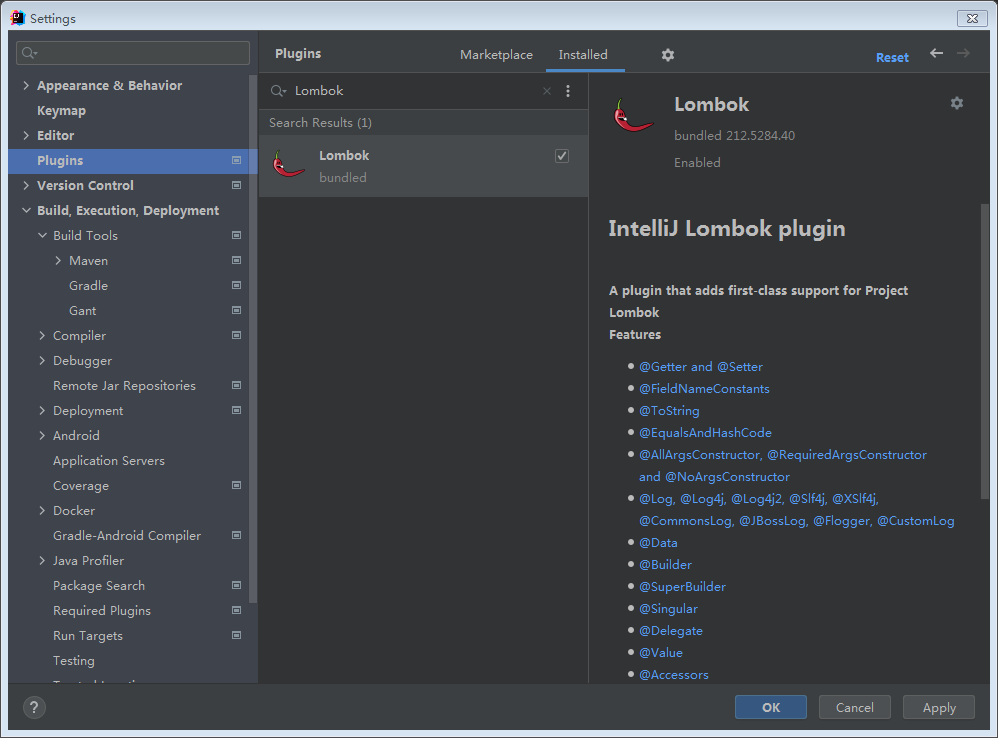Viewport: 998px width, 738px height.
Task: Focus the settings search field
Action: pos(132,53)
